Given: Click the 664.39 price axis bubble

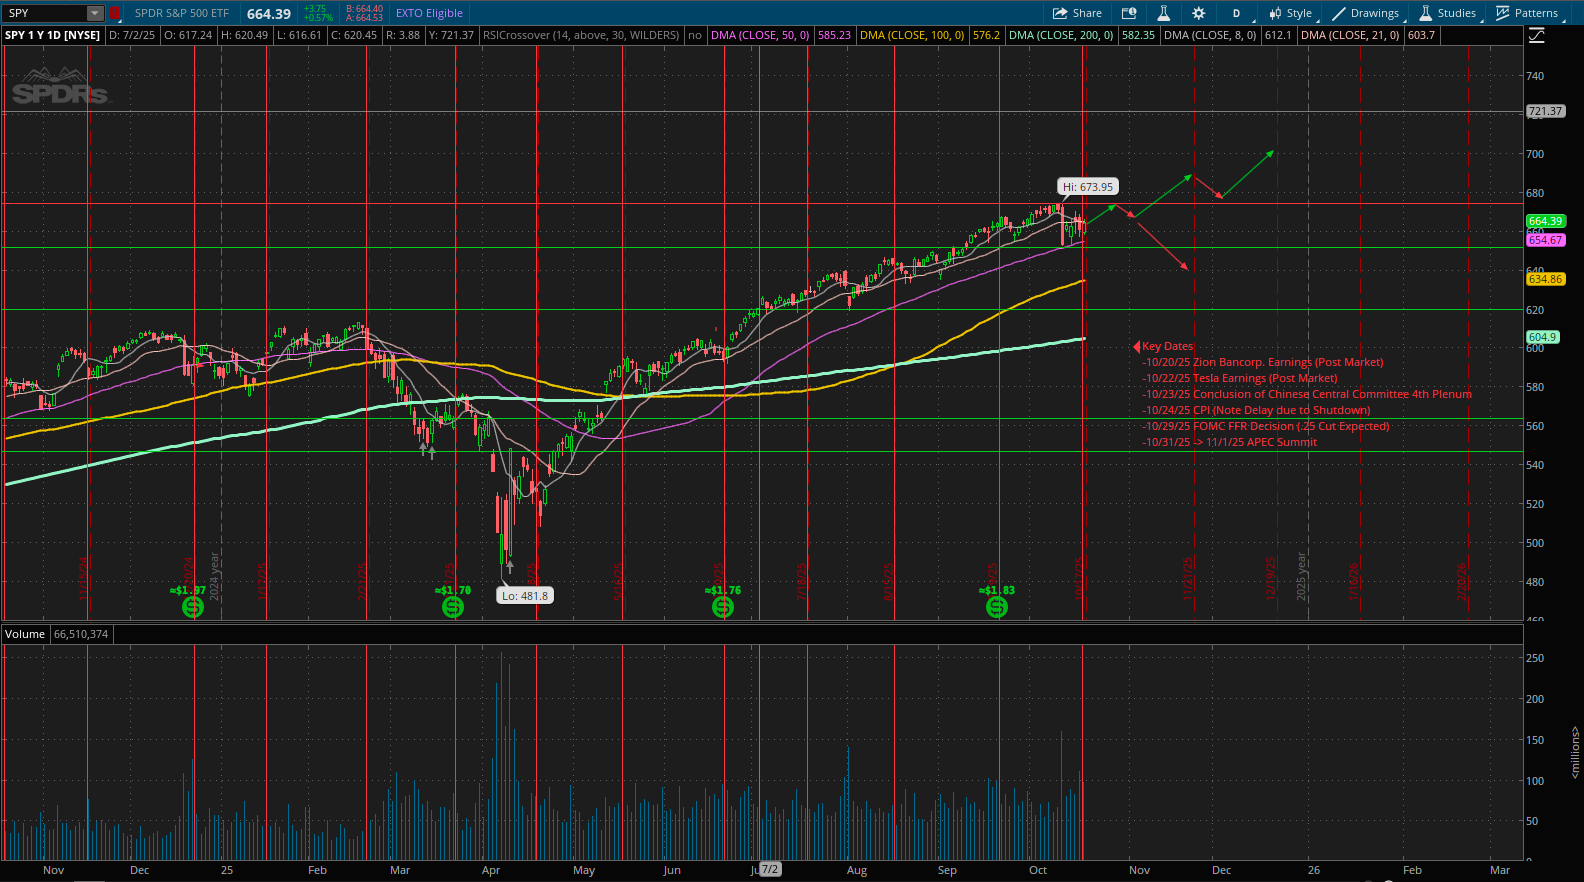Looking at the screenshot, I should coord(1545,221).
